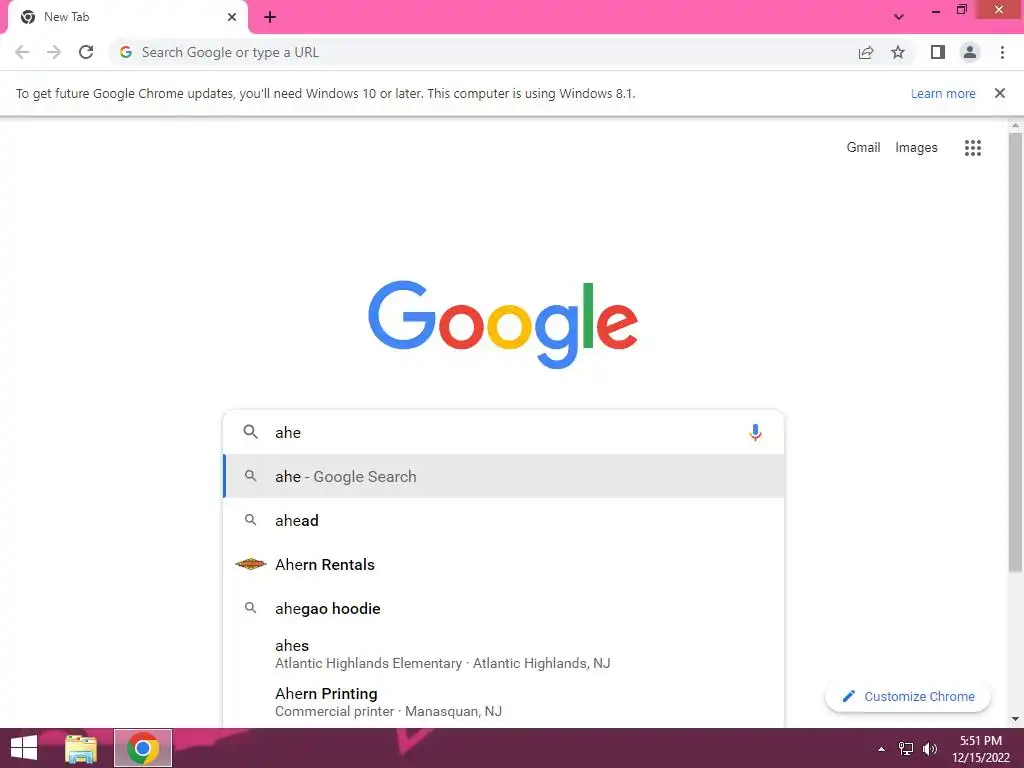
Task: Open the Google apps grid
Action: point(972,148)
